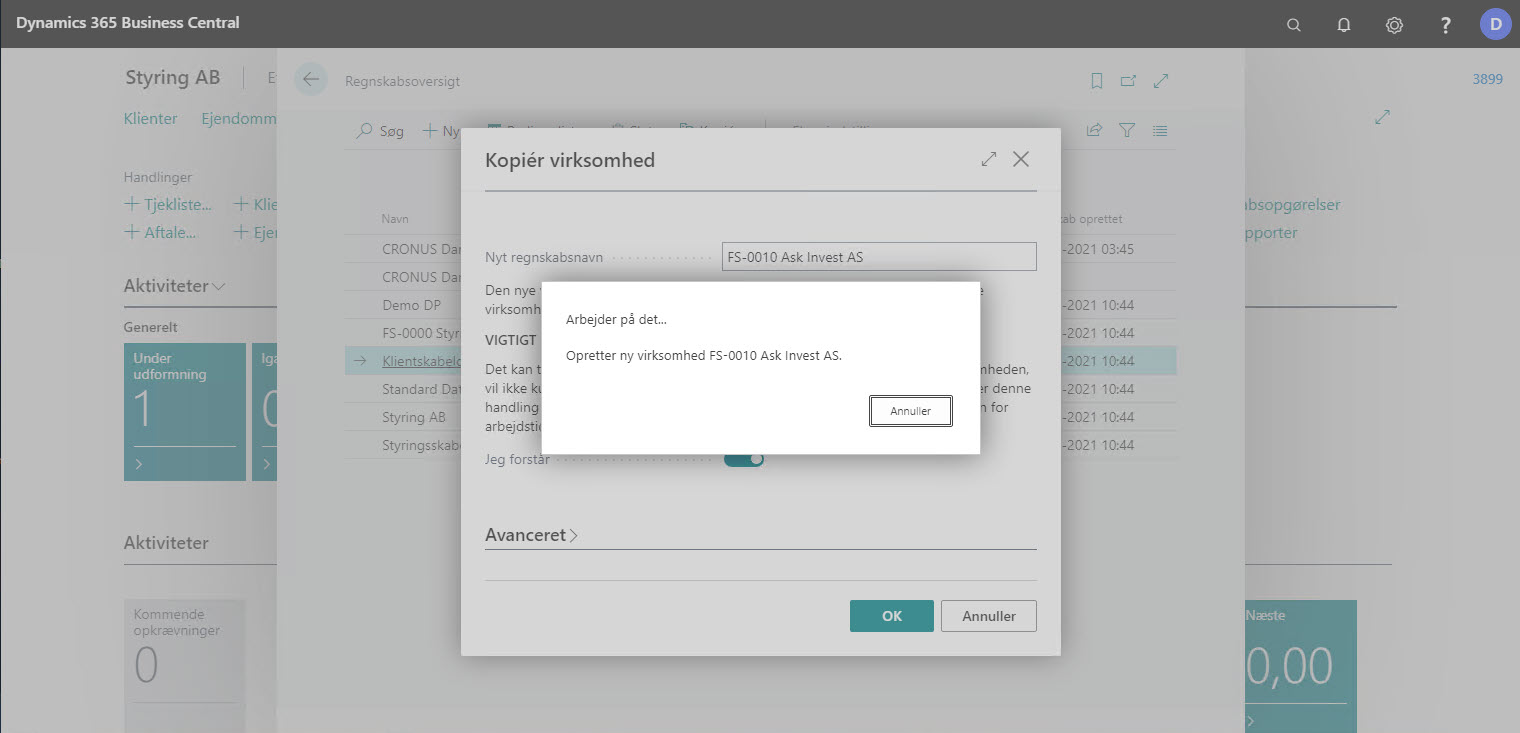This screenshot has width=1520, height=733.
Task: Click the Styring AB company heading
Action: [x=173, y=78]
